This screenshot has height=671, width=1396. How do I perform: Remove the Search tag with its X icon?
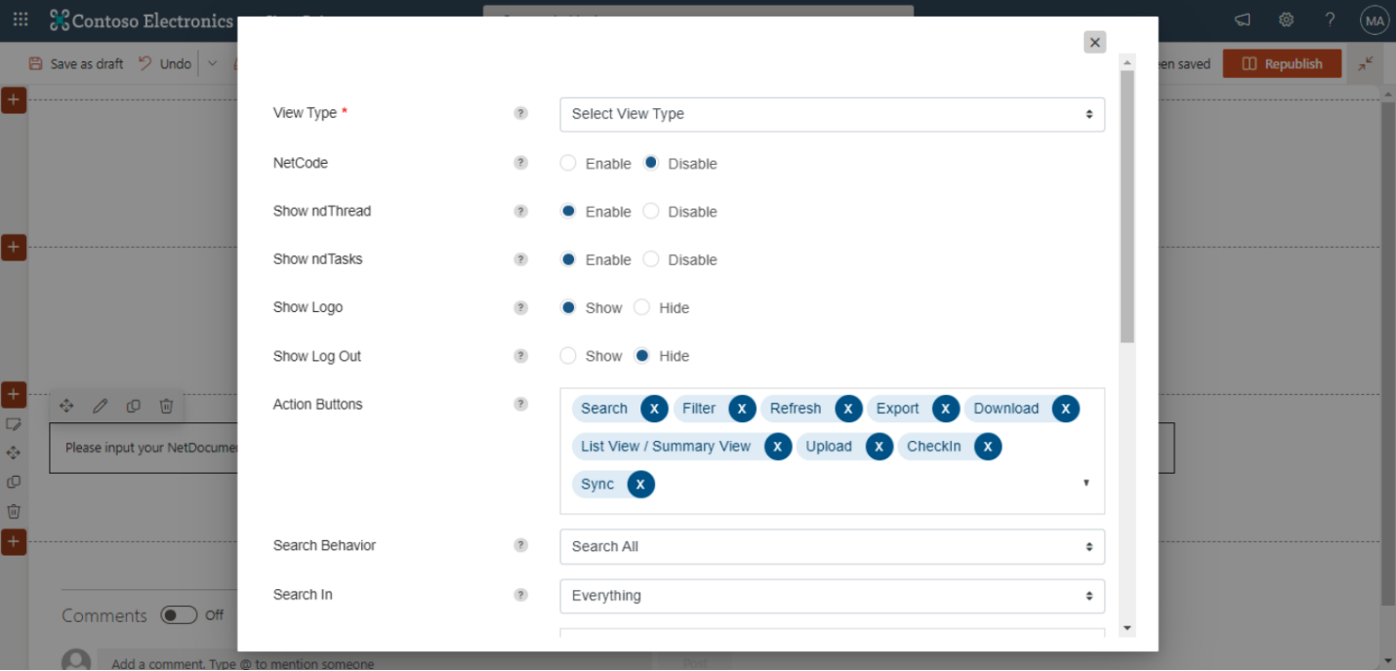pos(654,408)
